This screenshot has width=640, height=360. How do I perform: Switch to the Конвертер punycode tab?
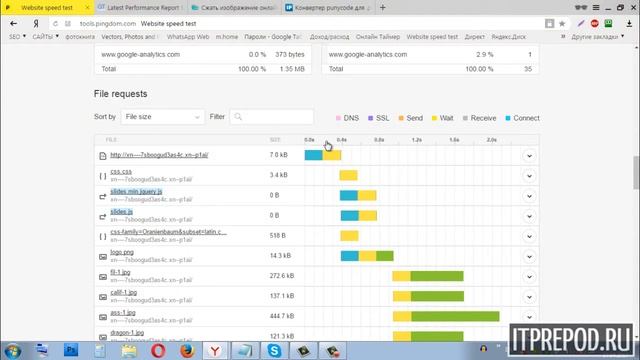[x=329, y=7]
